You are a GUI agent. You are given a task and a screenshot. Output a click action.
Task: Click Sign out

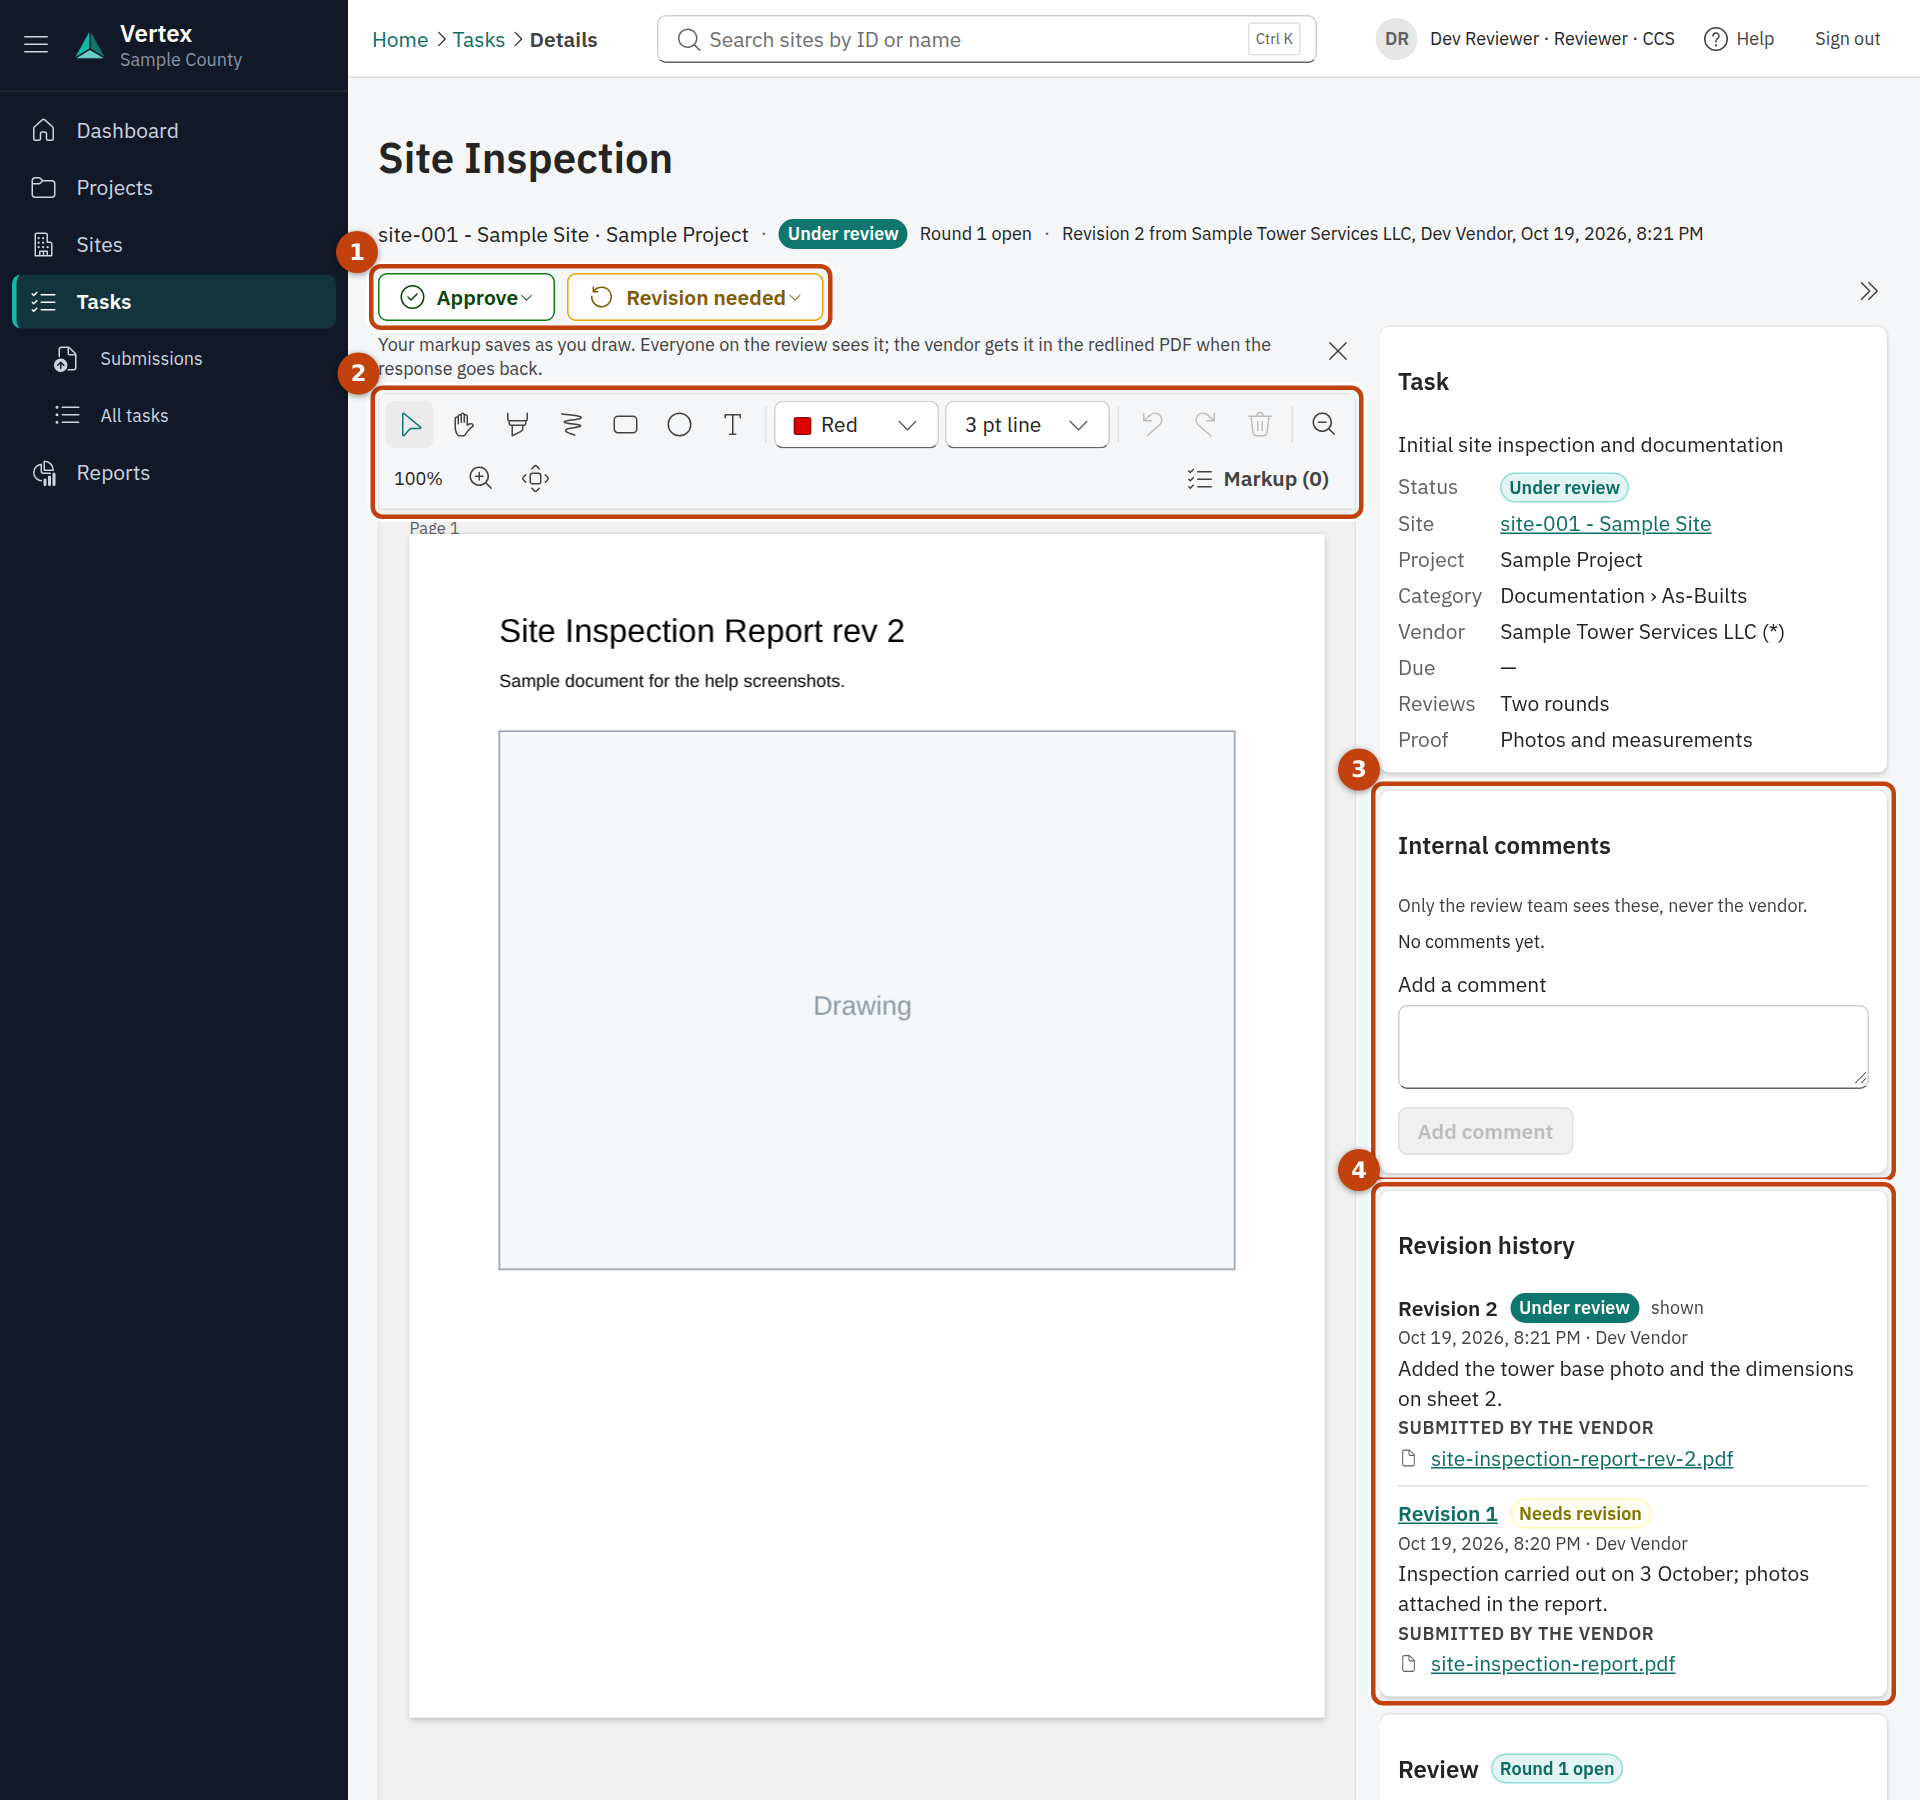pyautogui.click(x=1847, y=39)
